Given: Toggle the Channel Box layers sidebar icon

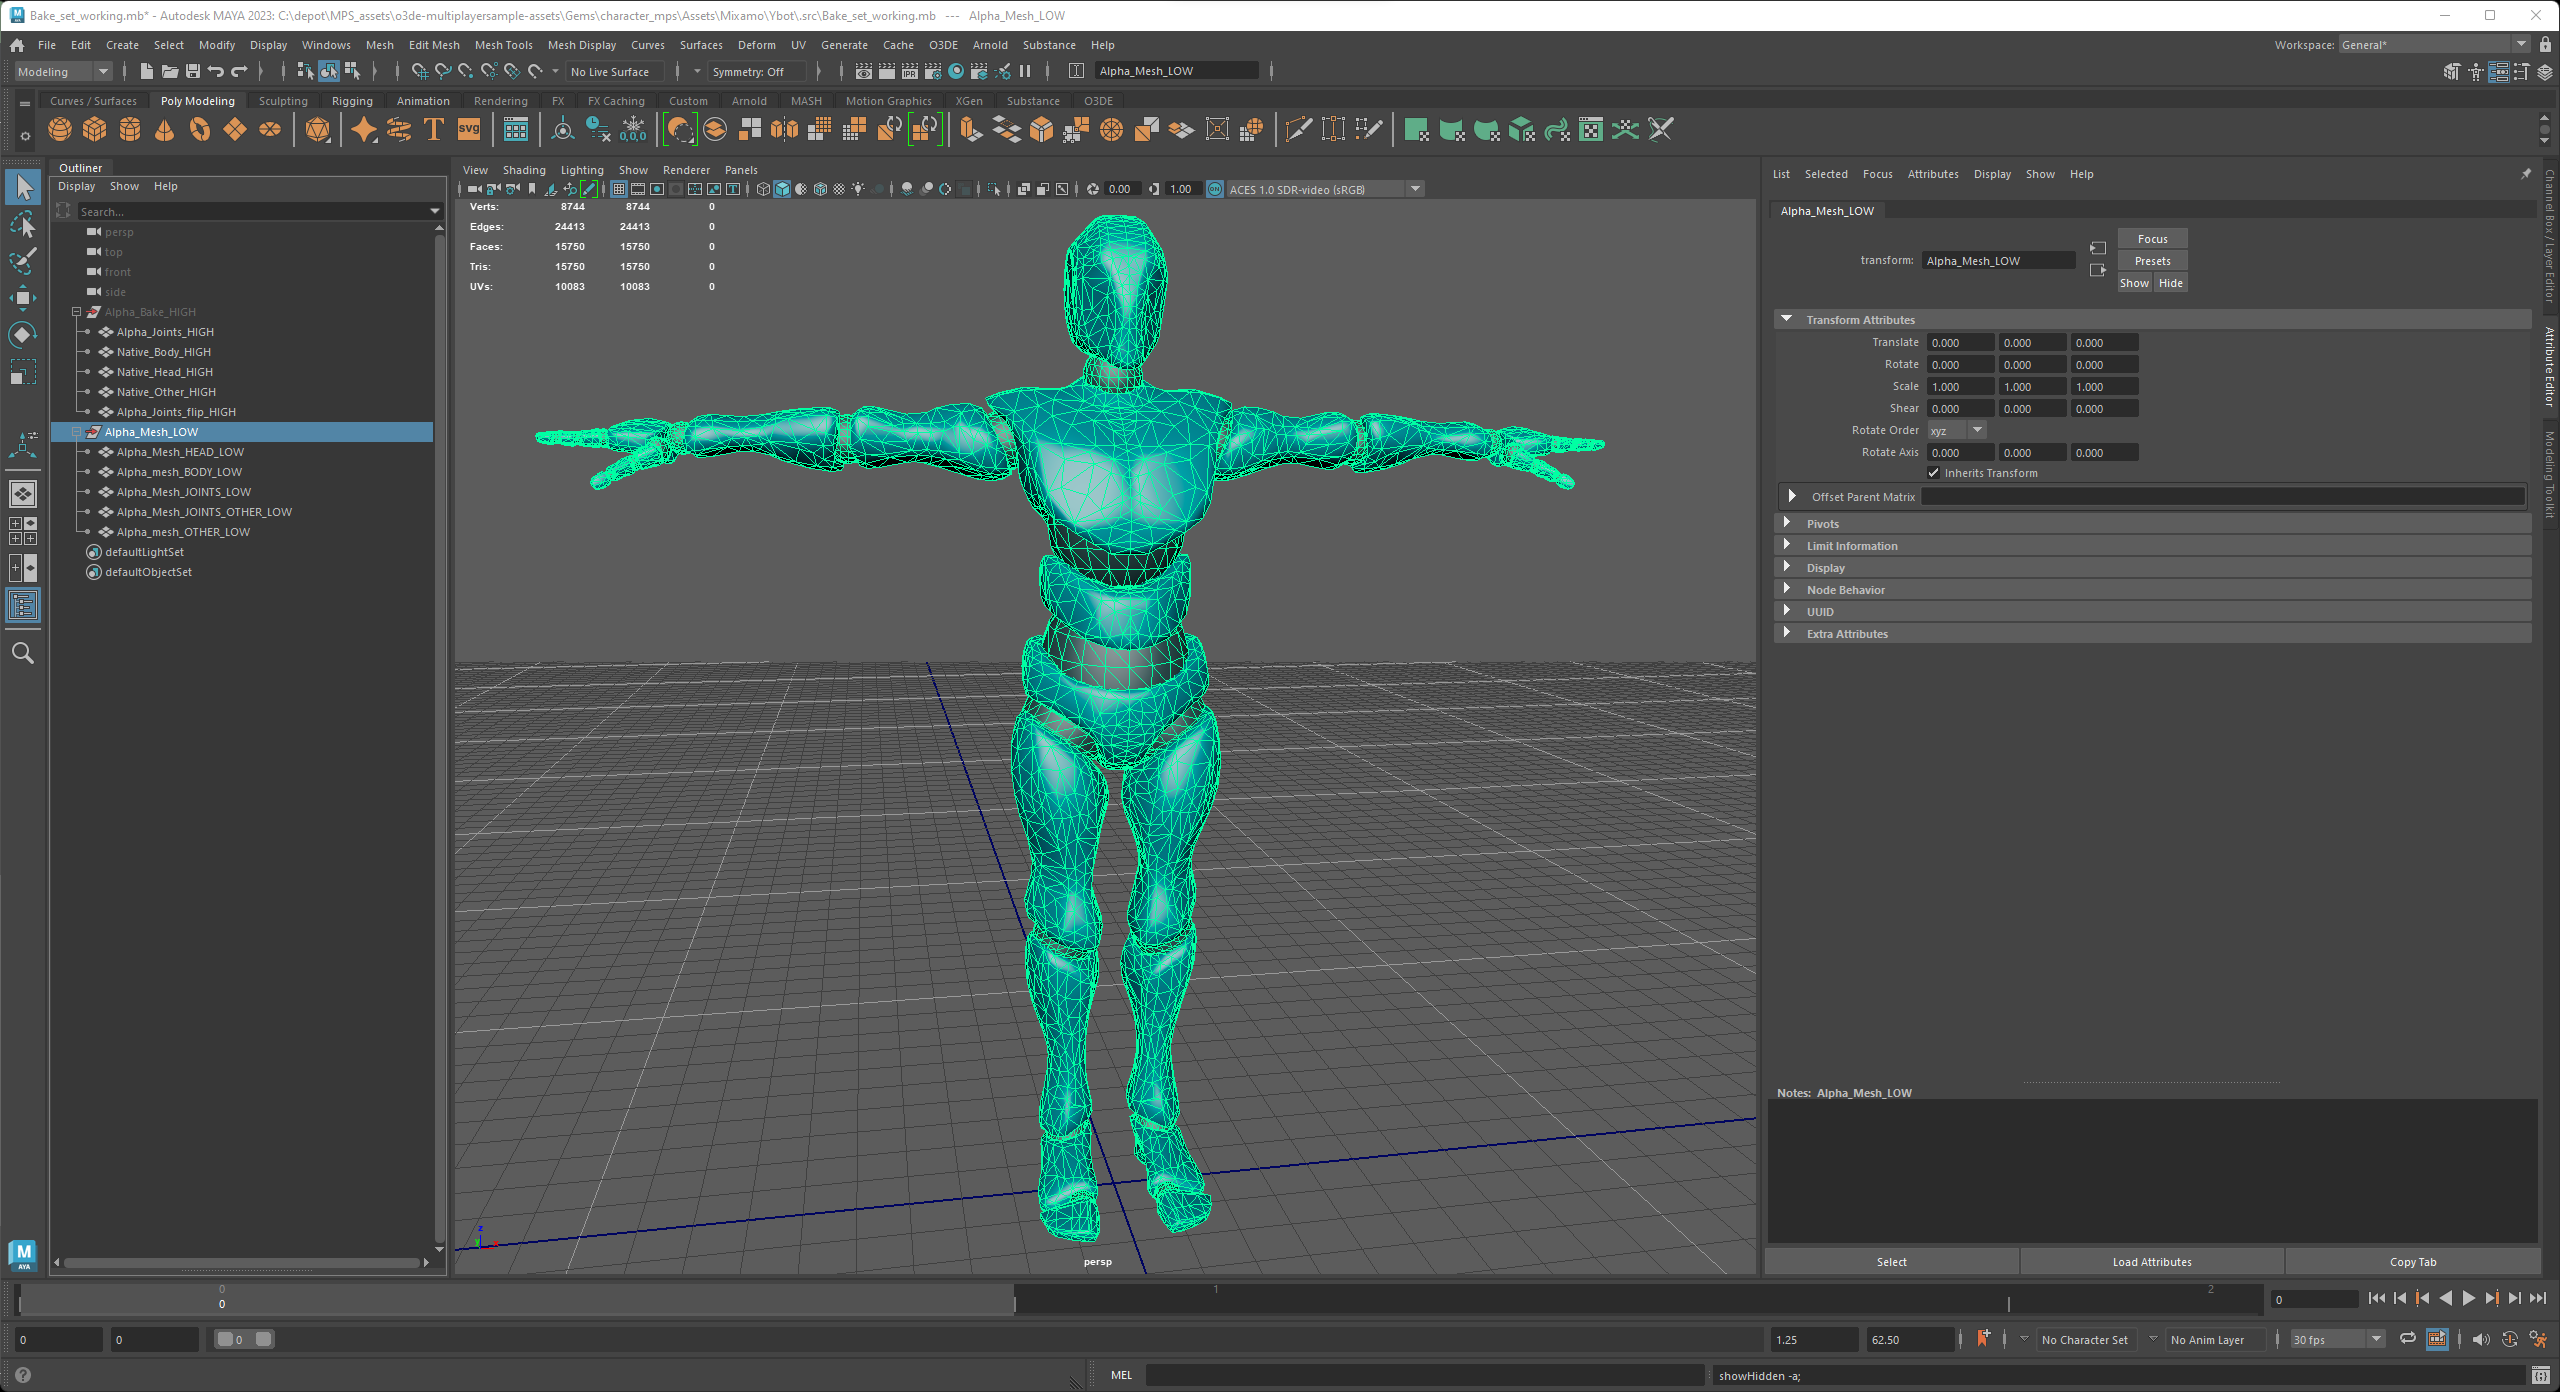Looking at the screenshot, I should point(2545,71).
